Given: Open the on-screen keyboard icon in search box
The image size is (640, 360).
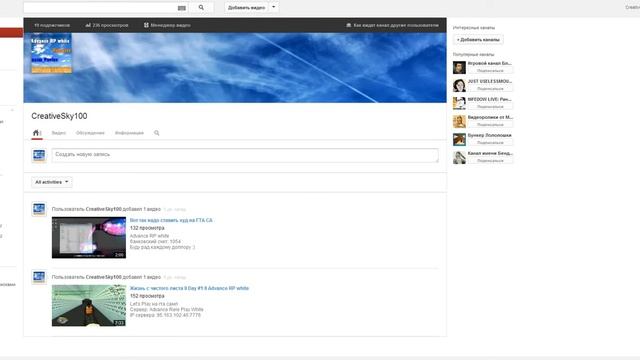Looking at the screenshot, I should [x=182, y=8].
